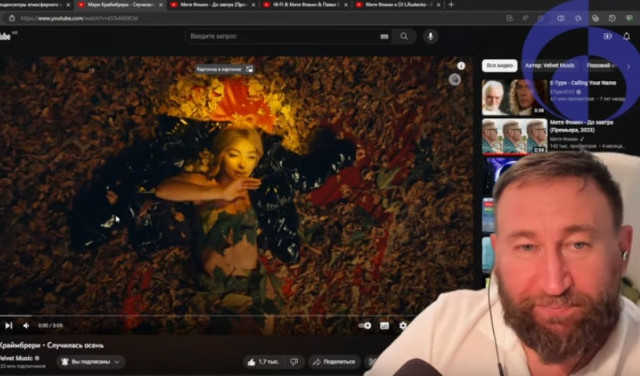The image size is (640, 376).
Task: Open YouTube notifications bell
Action: coord(627,36)
